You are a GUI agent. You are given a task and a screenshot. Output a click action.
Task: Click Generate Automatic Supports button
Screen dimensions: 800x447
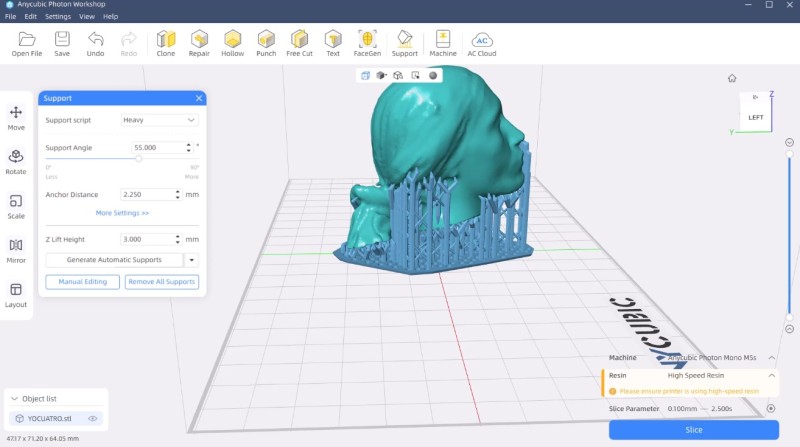click(x=114, y=260)
